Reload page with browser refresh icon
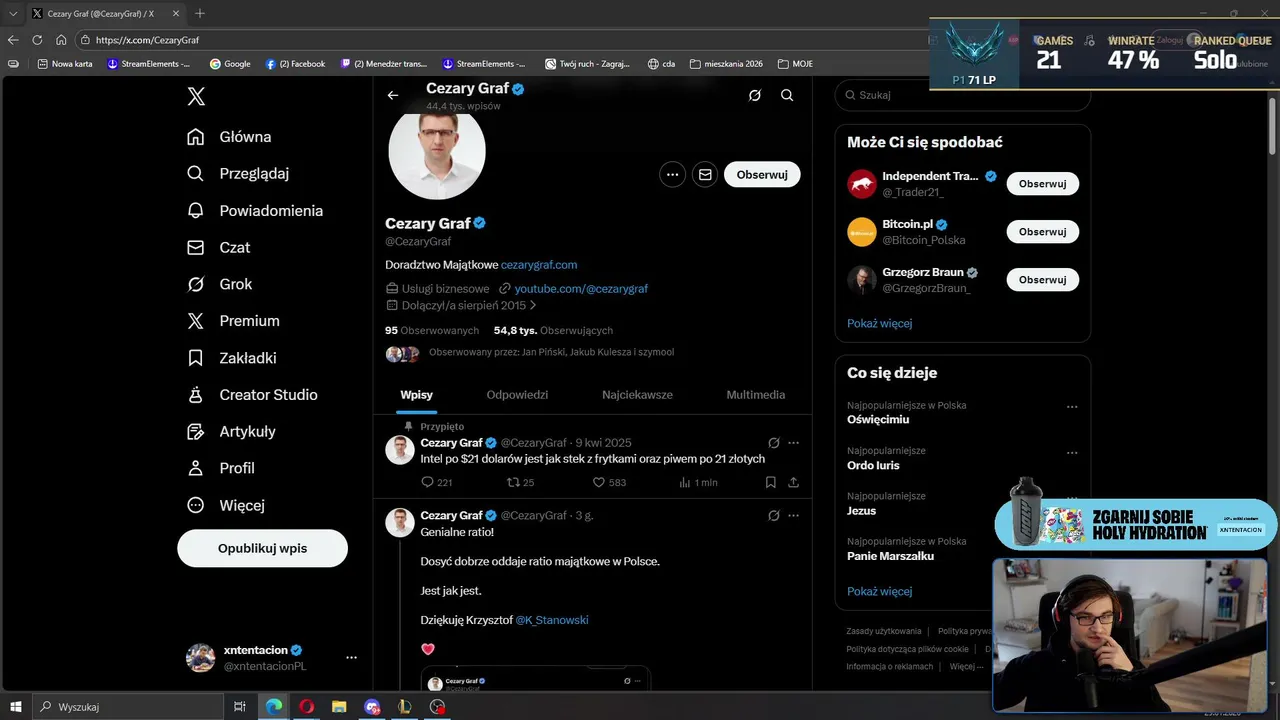 37,40
